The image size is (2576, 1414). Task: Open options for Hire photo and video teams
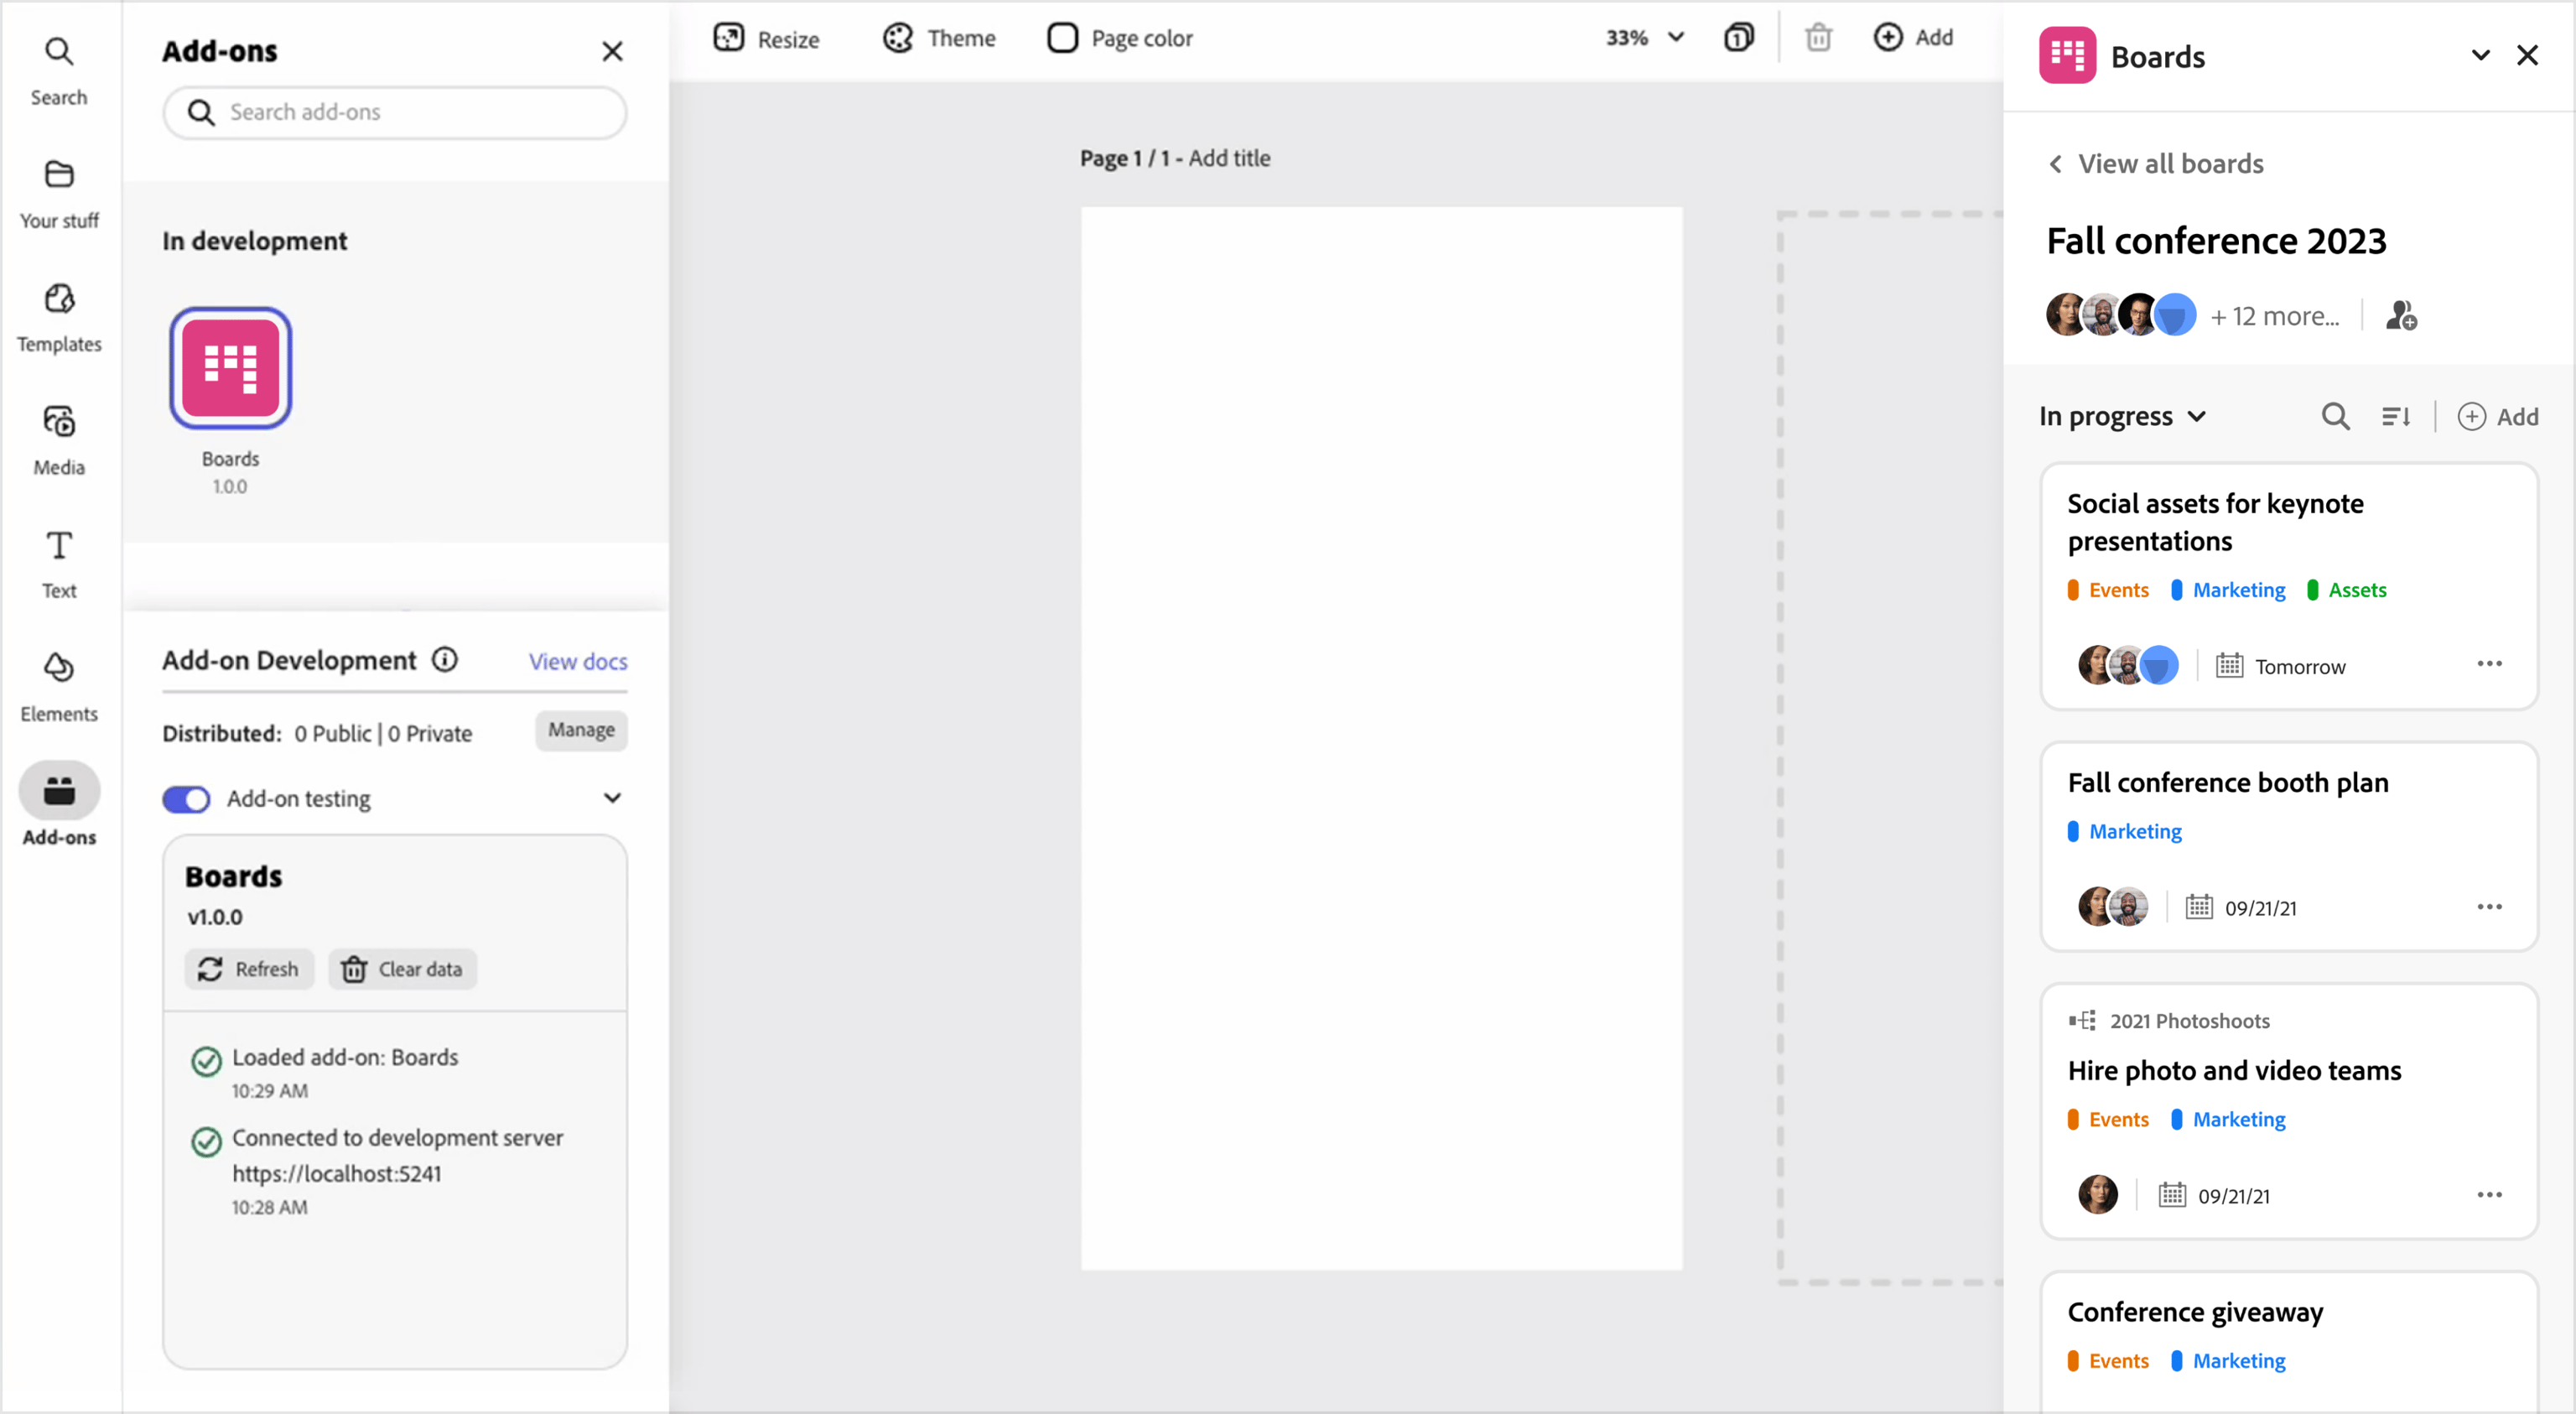click(2489, 1195)
